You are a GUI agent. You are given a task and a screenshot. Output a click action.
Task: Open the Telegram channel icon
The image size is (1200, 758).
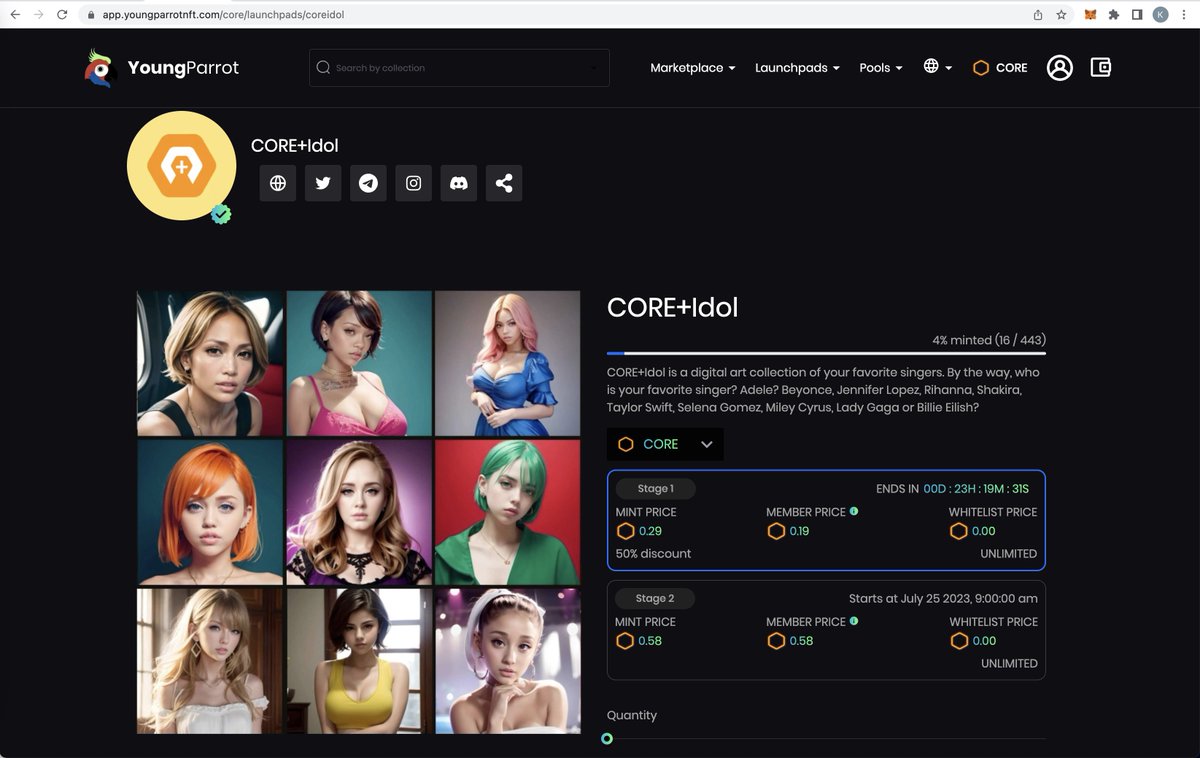[x=368, y=183]
